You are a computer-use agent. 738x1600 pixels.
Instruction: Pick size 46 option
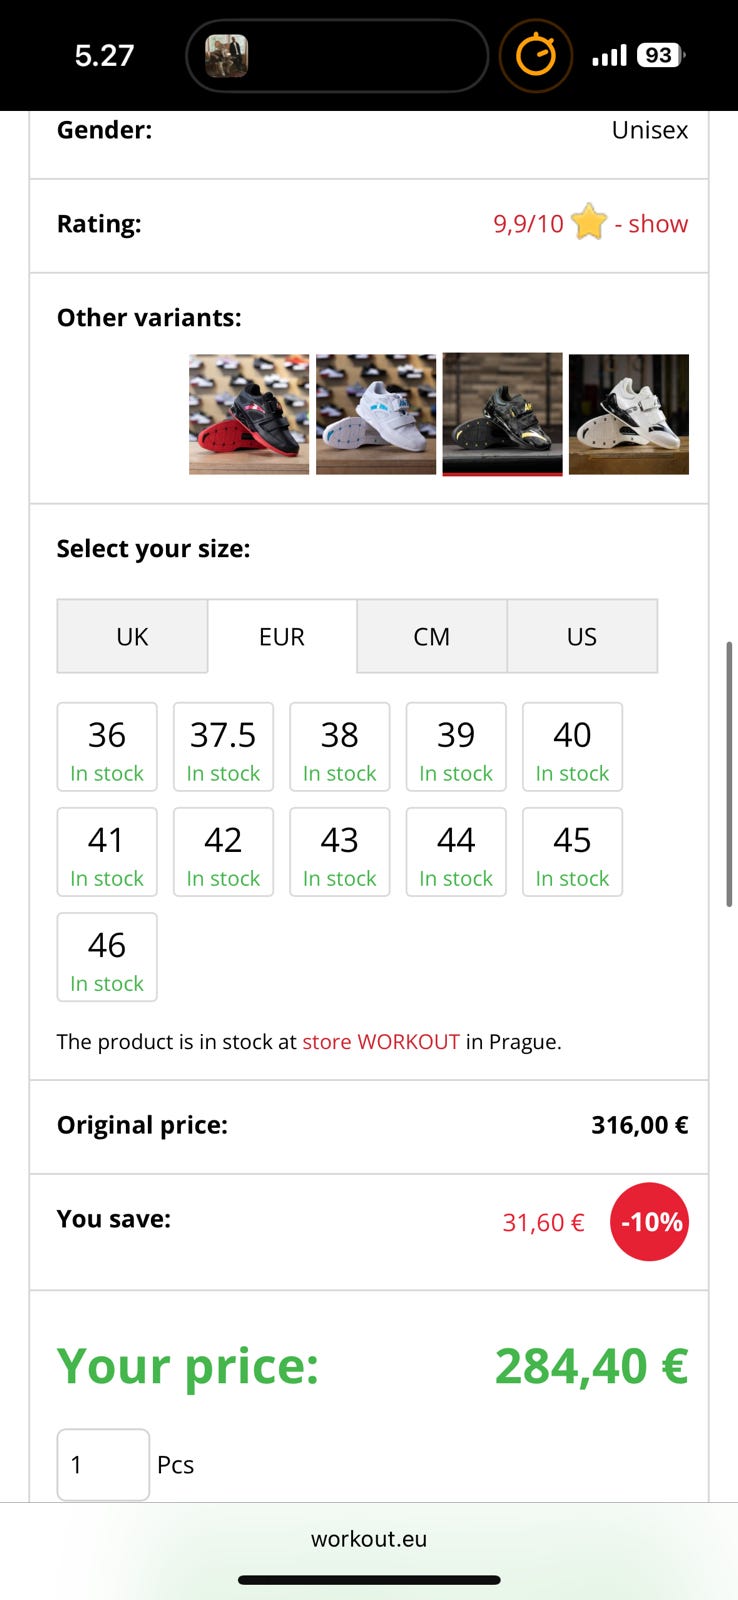point(107,958)
